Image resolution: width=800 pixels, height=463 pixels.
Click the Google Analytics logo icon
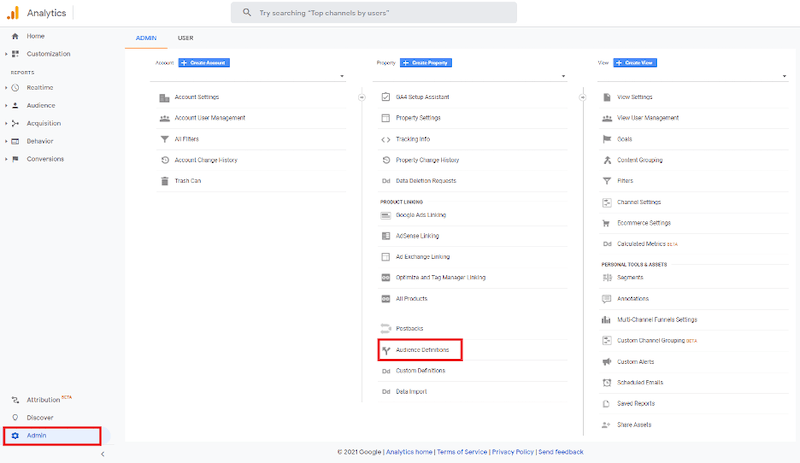pos(13,13)
